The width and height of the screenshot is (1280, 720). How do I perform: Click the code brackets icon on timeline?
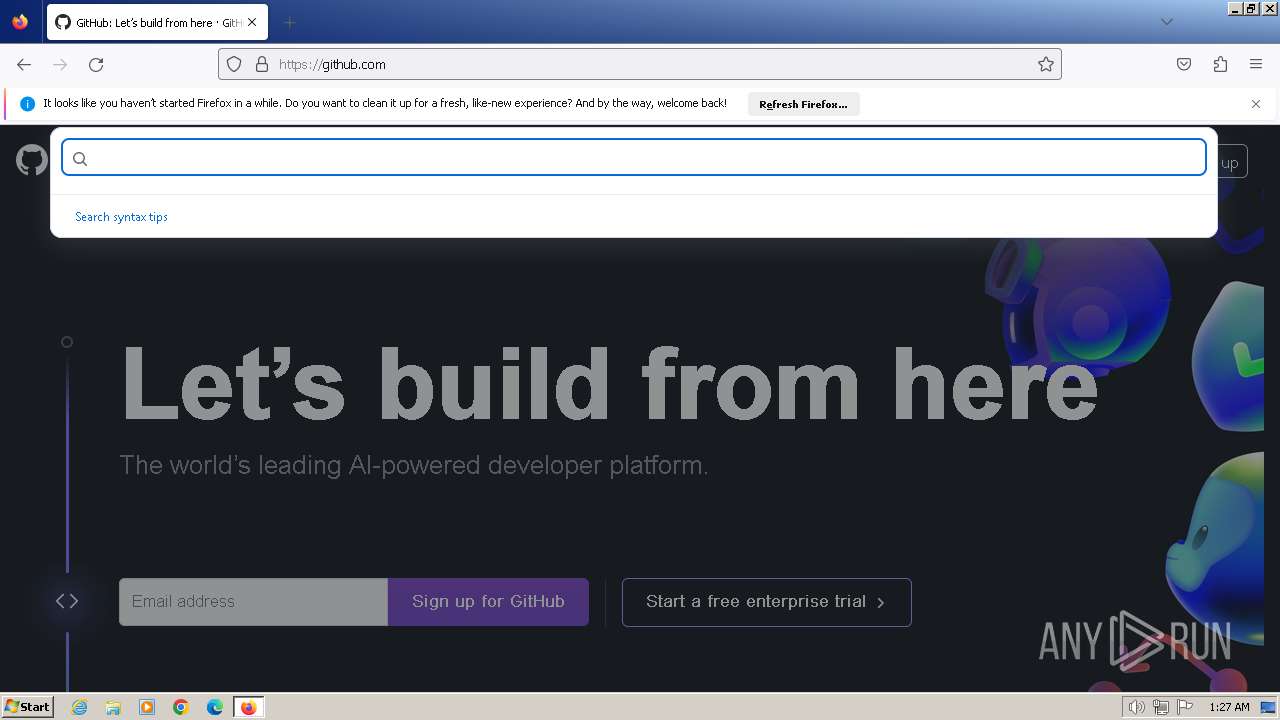[x=67, y=601]
